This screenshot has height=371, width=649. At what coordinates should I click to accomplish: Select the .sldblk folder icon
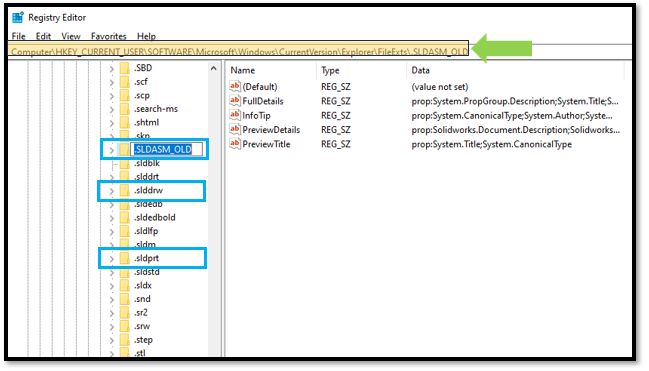tap(125, 164)
